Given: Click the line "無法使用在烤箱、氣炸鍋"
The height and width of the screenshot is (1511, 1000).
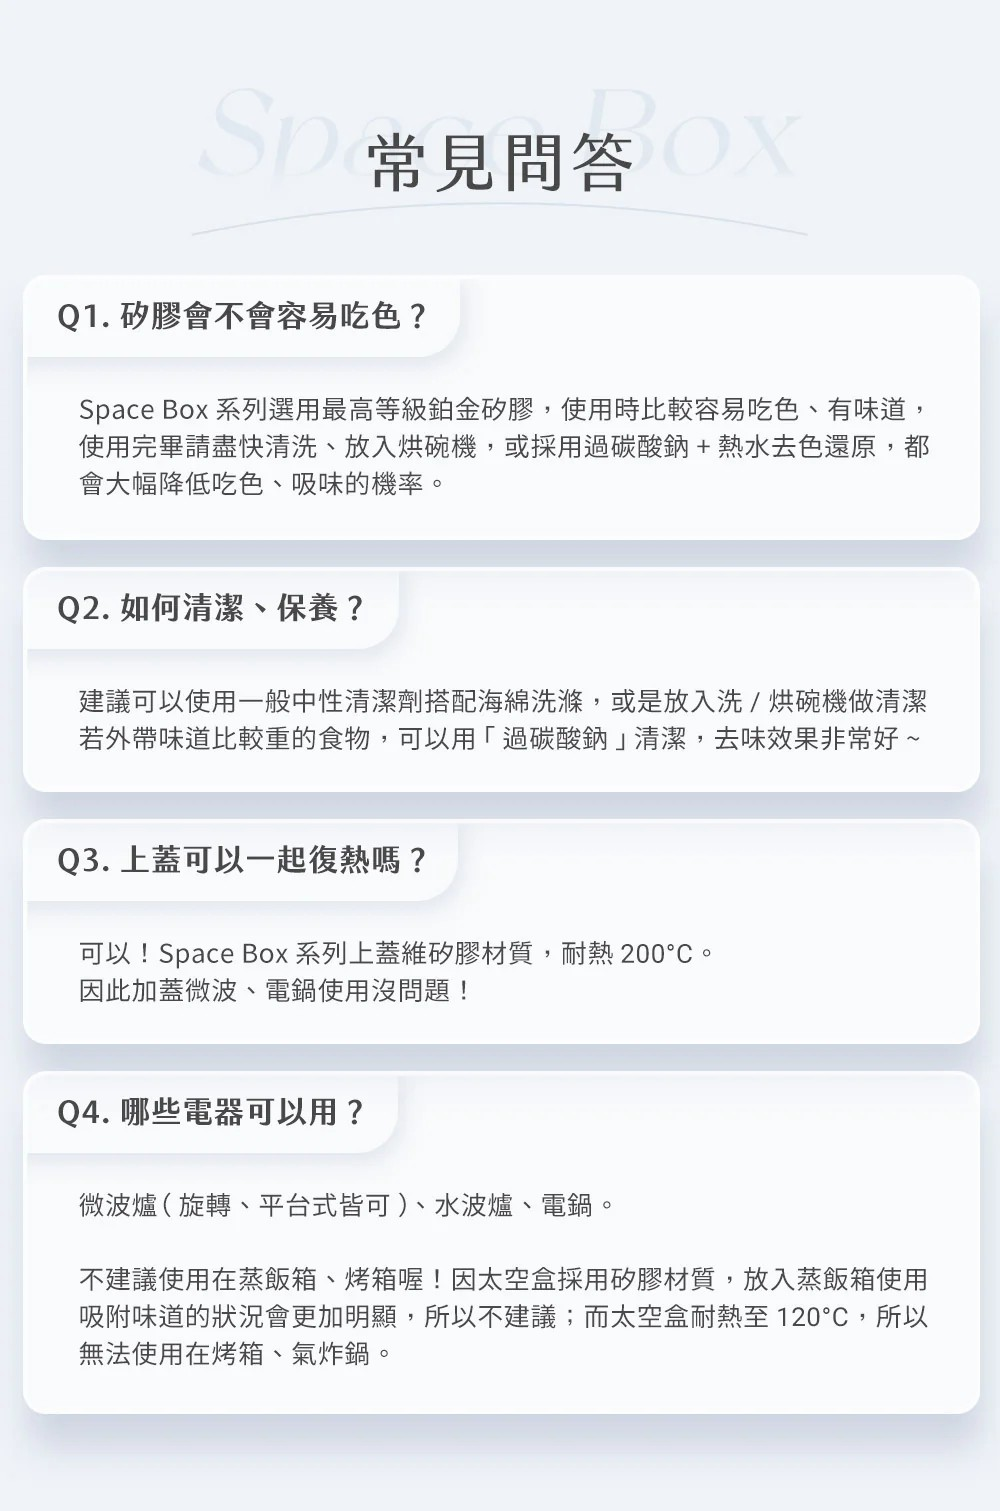Looking at the screenshot, I should click(235, 1354).
